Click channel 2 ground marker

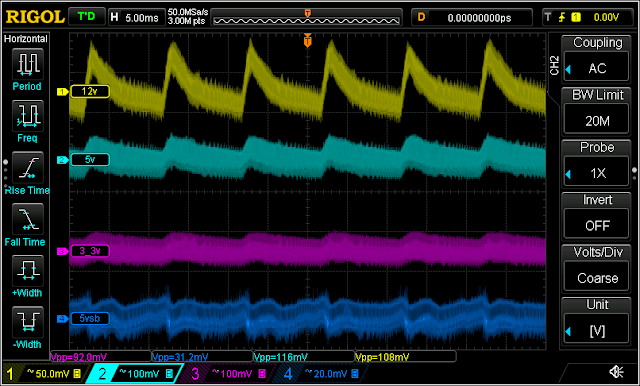[x=62, y=160]
